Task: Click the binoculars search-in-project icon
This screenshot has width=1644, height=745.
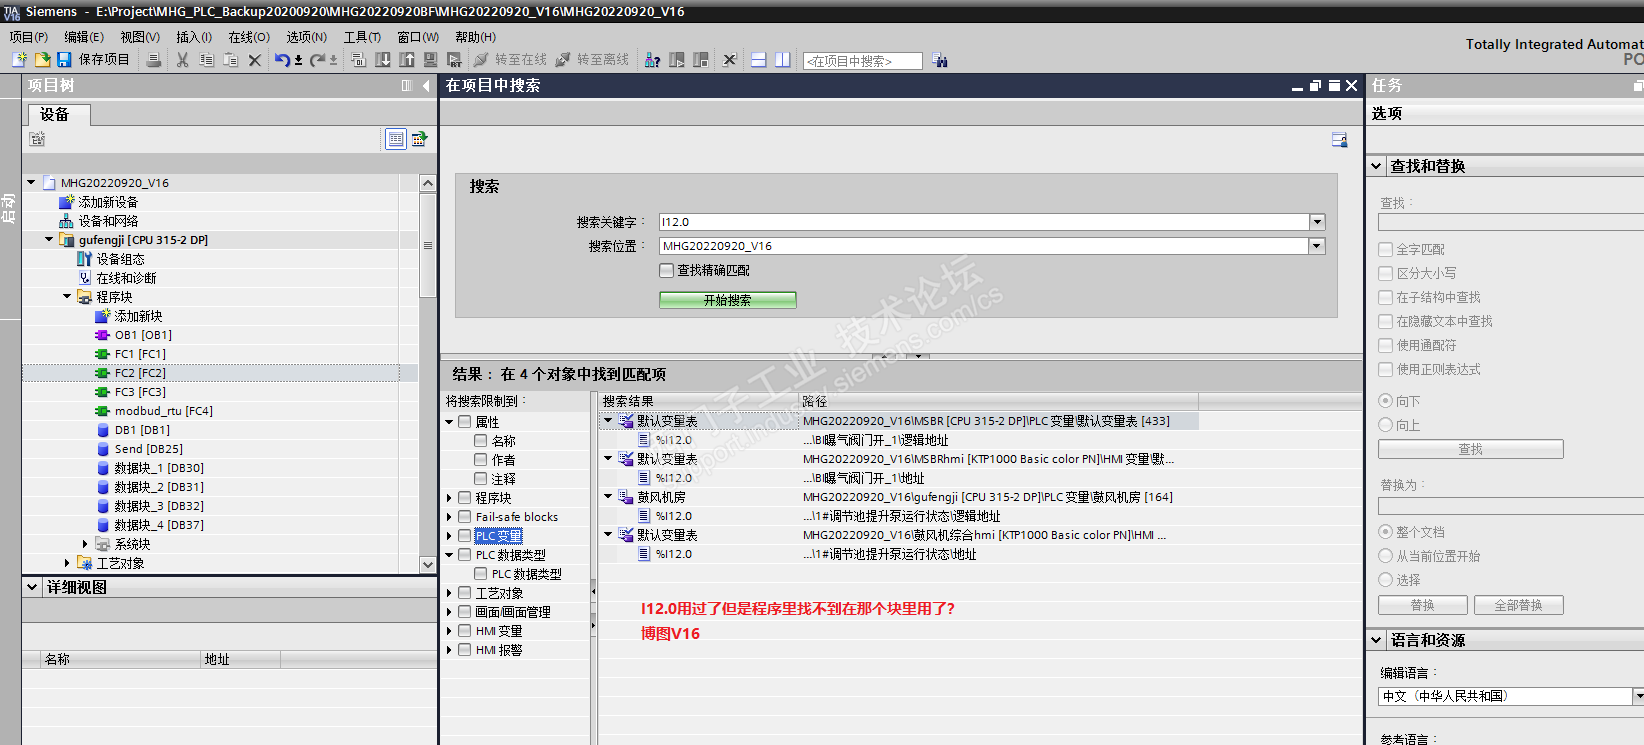Action: 940,60
